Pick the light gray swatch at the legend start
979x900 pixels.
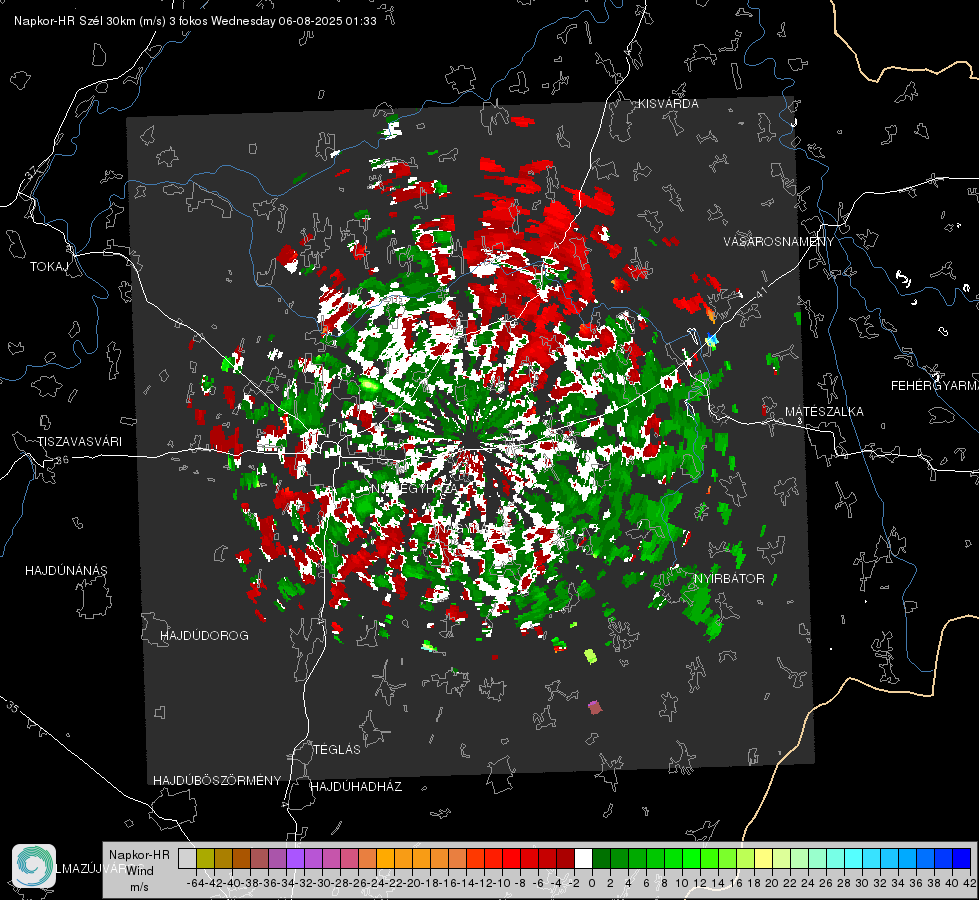[187, 859]
